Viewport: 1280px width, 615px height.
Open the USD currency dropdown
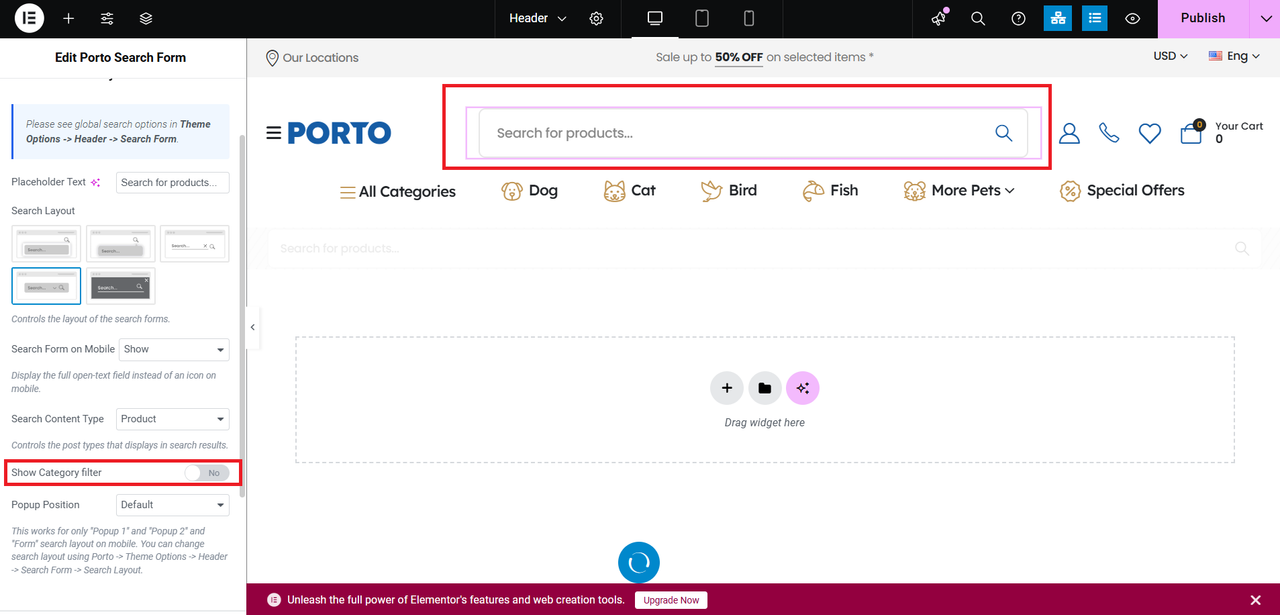point(1170,56)
